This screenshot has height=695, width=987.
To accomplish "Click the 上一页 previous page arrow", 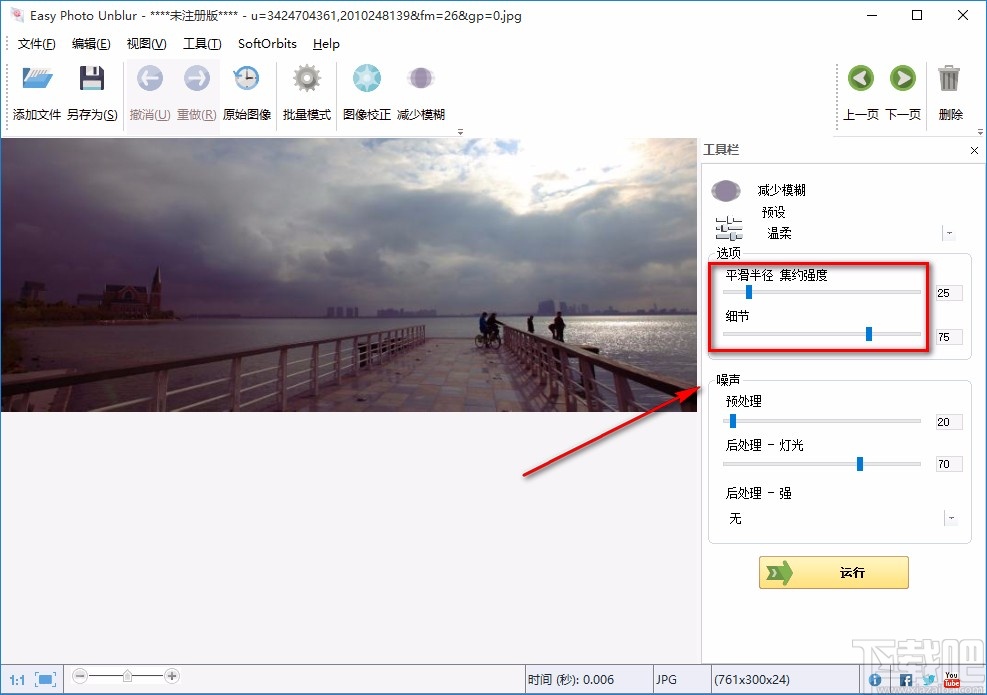I will point(862,78).
